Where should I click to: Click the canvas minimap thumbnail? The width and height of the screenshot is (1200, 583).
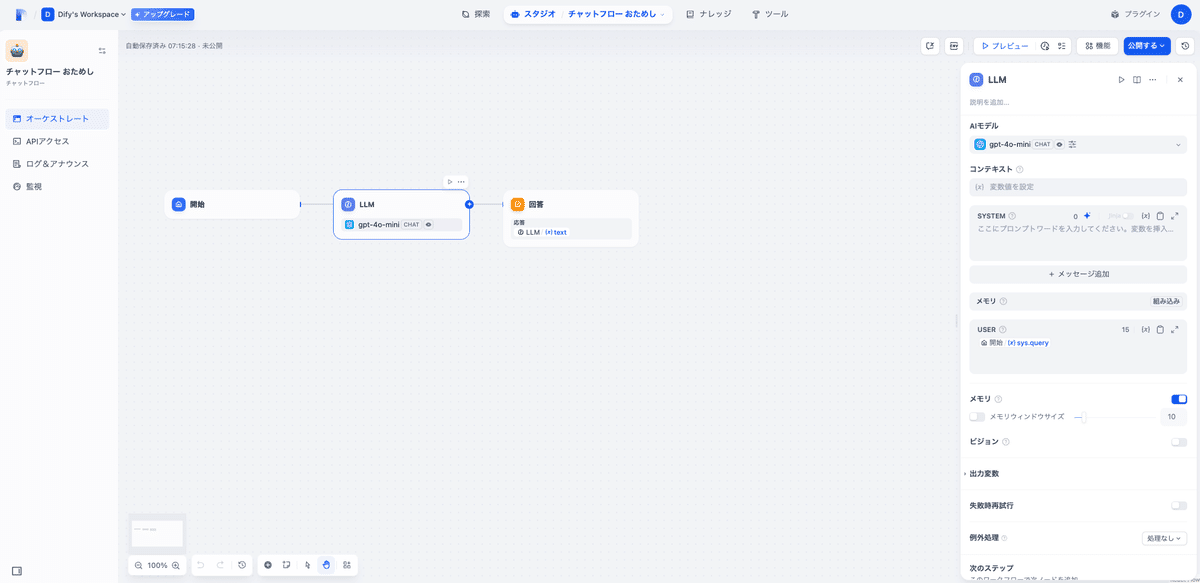(x=157, y=532)
